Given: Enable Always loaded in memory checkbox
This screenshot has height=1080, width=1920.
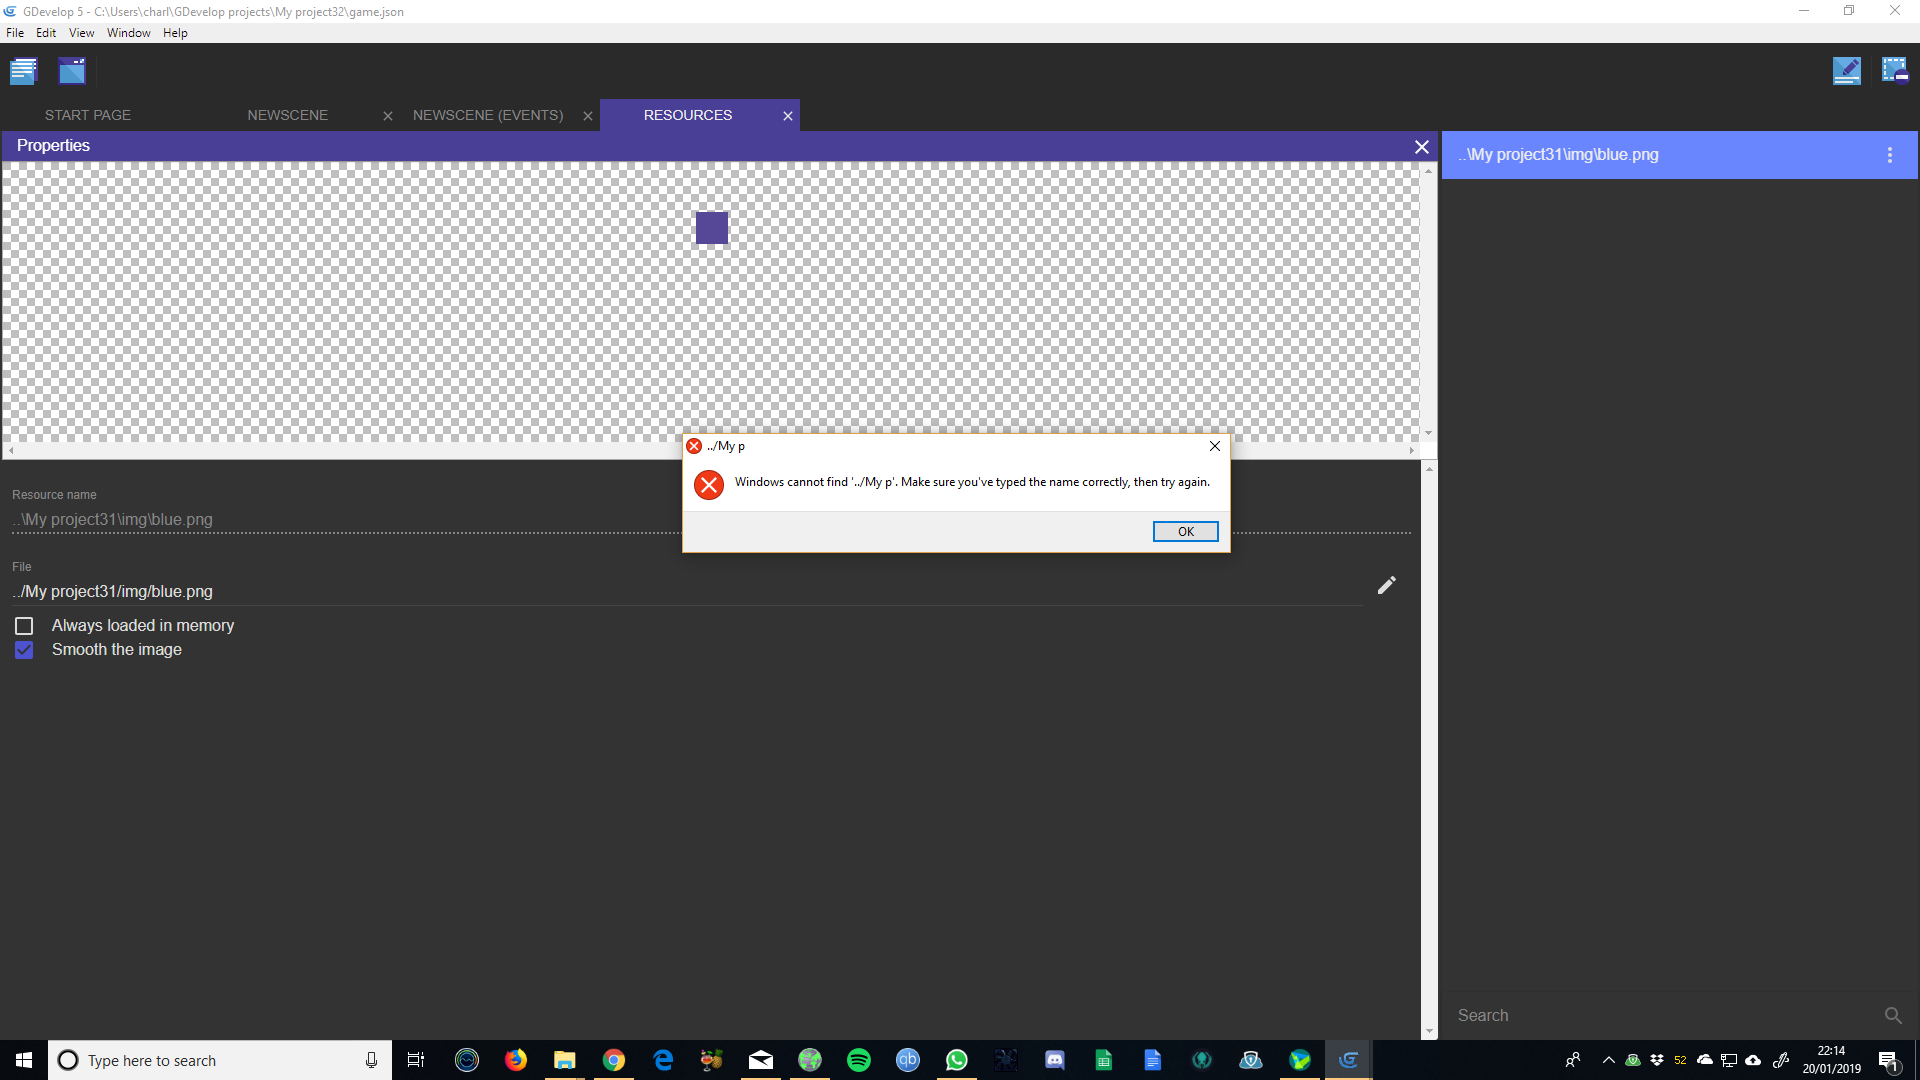Looking at the screenshot, I should [24, 626].
